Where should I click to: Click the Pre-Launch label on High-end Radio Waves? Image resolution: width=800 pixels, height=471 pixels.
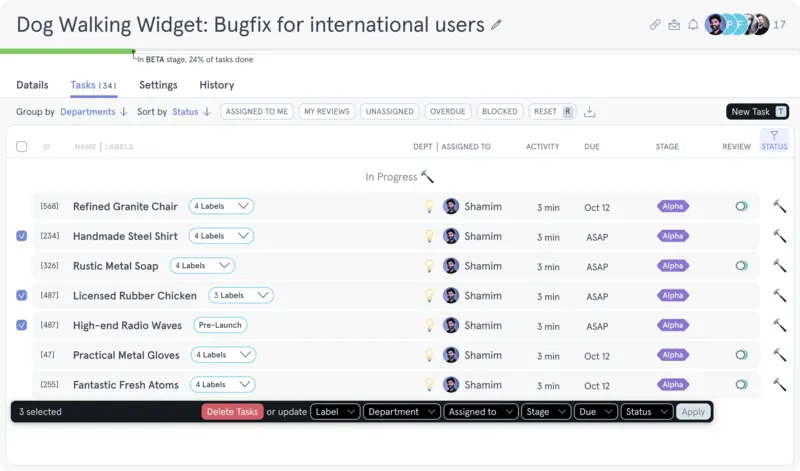tap(220, 325)
